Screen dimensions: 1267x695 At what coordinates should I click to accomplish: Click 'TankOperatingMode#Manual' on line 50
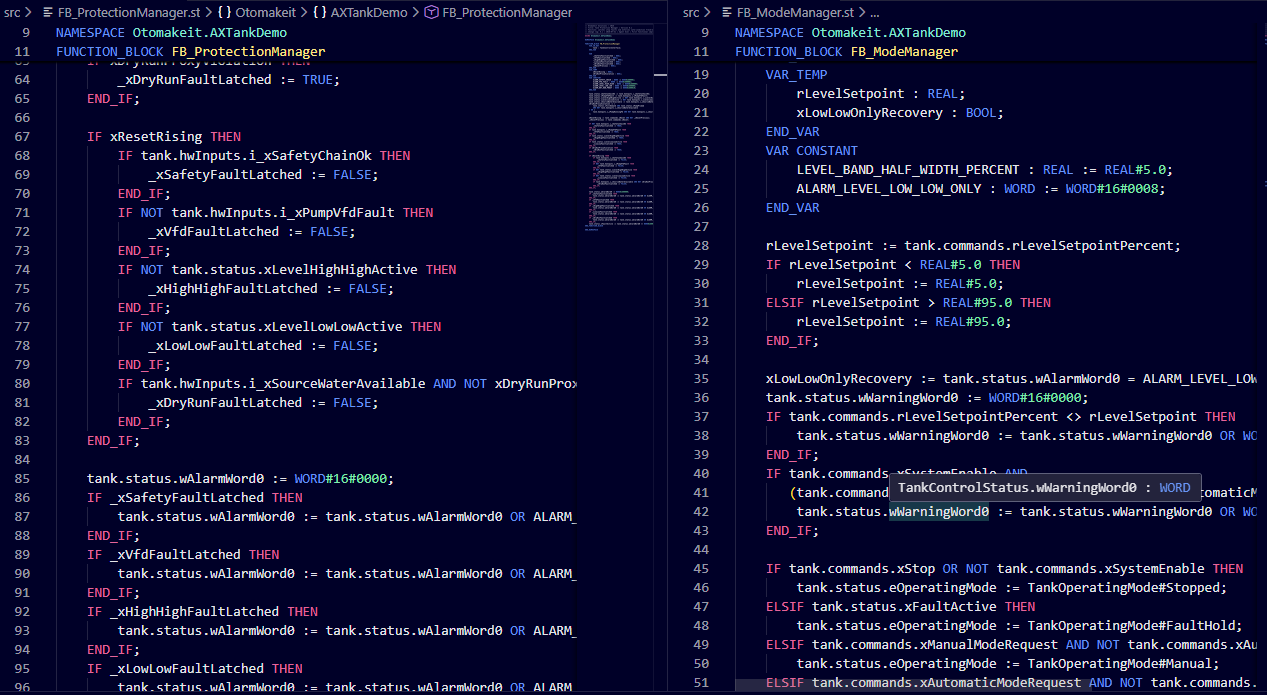1120,663
